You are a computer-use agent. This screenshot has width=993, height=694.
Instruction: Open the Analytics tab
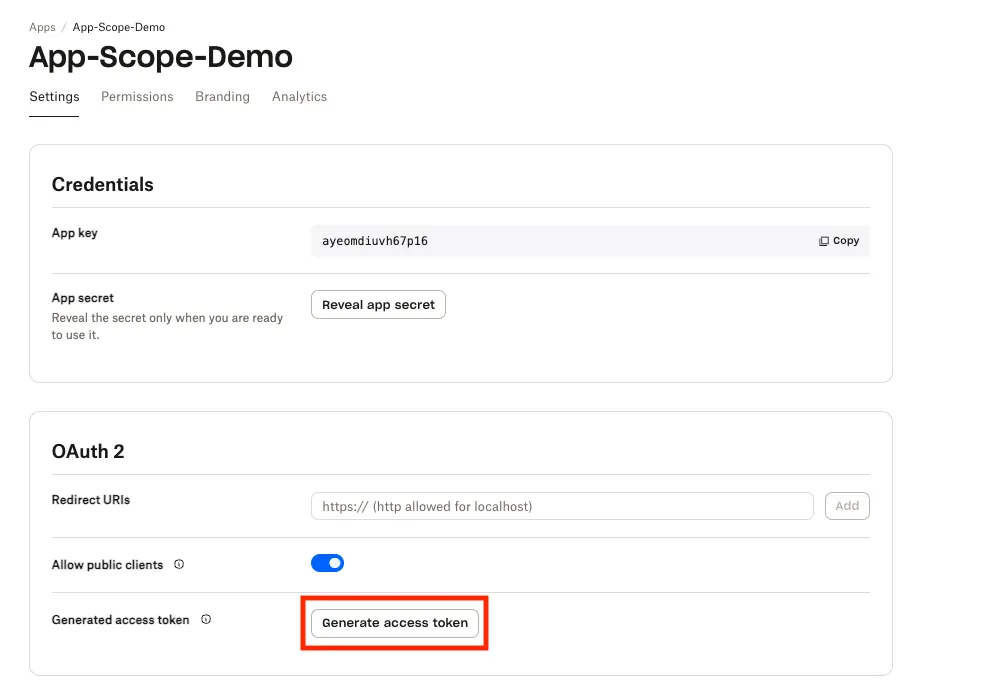coord(300,97)
